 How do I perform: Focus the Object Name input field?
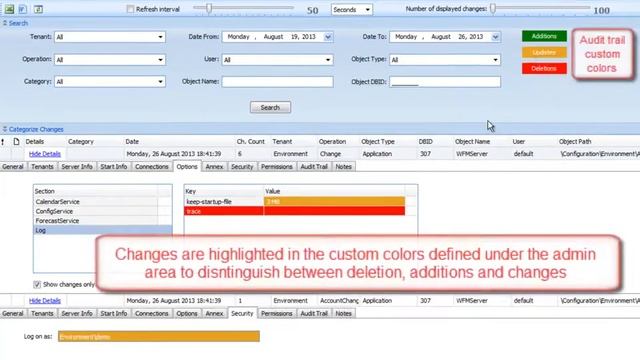coord(278,82)
